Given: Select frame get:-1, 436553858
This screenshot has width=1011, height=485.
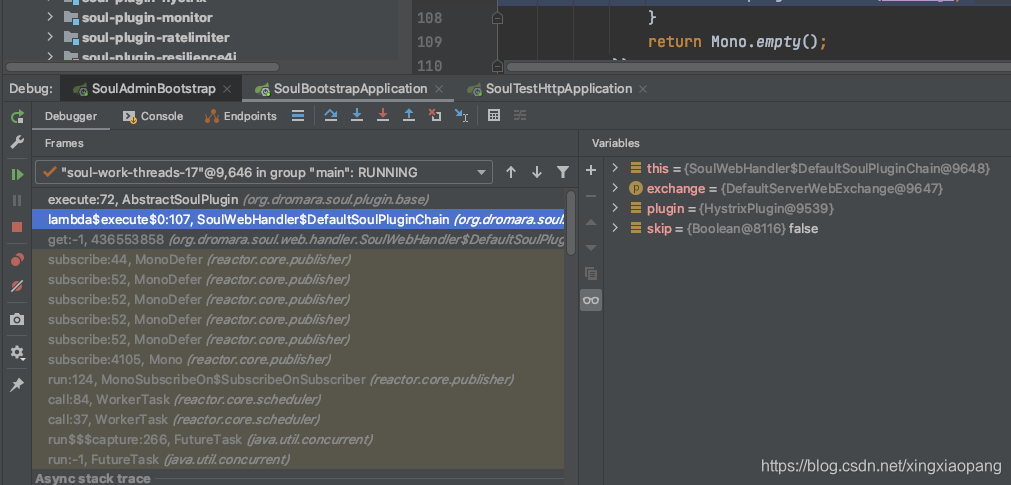Looking at the screenshot, I should [298, 239].
